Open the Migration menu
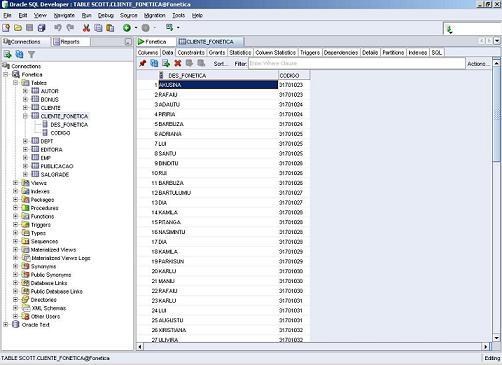The width and height of the screenshot is (502, 365). coord(154,15)
